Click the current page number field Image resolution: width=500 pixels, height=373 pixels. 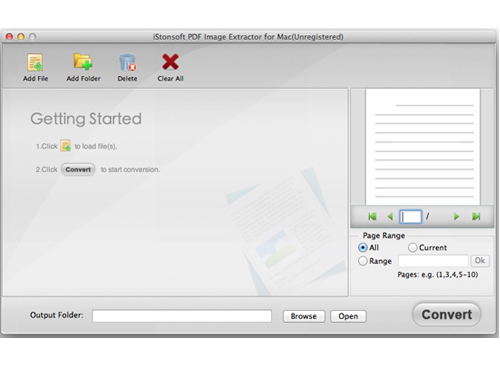click(411, 217)
